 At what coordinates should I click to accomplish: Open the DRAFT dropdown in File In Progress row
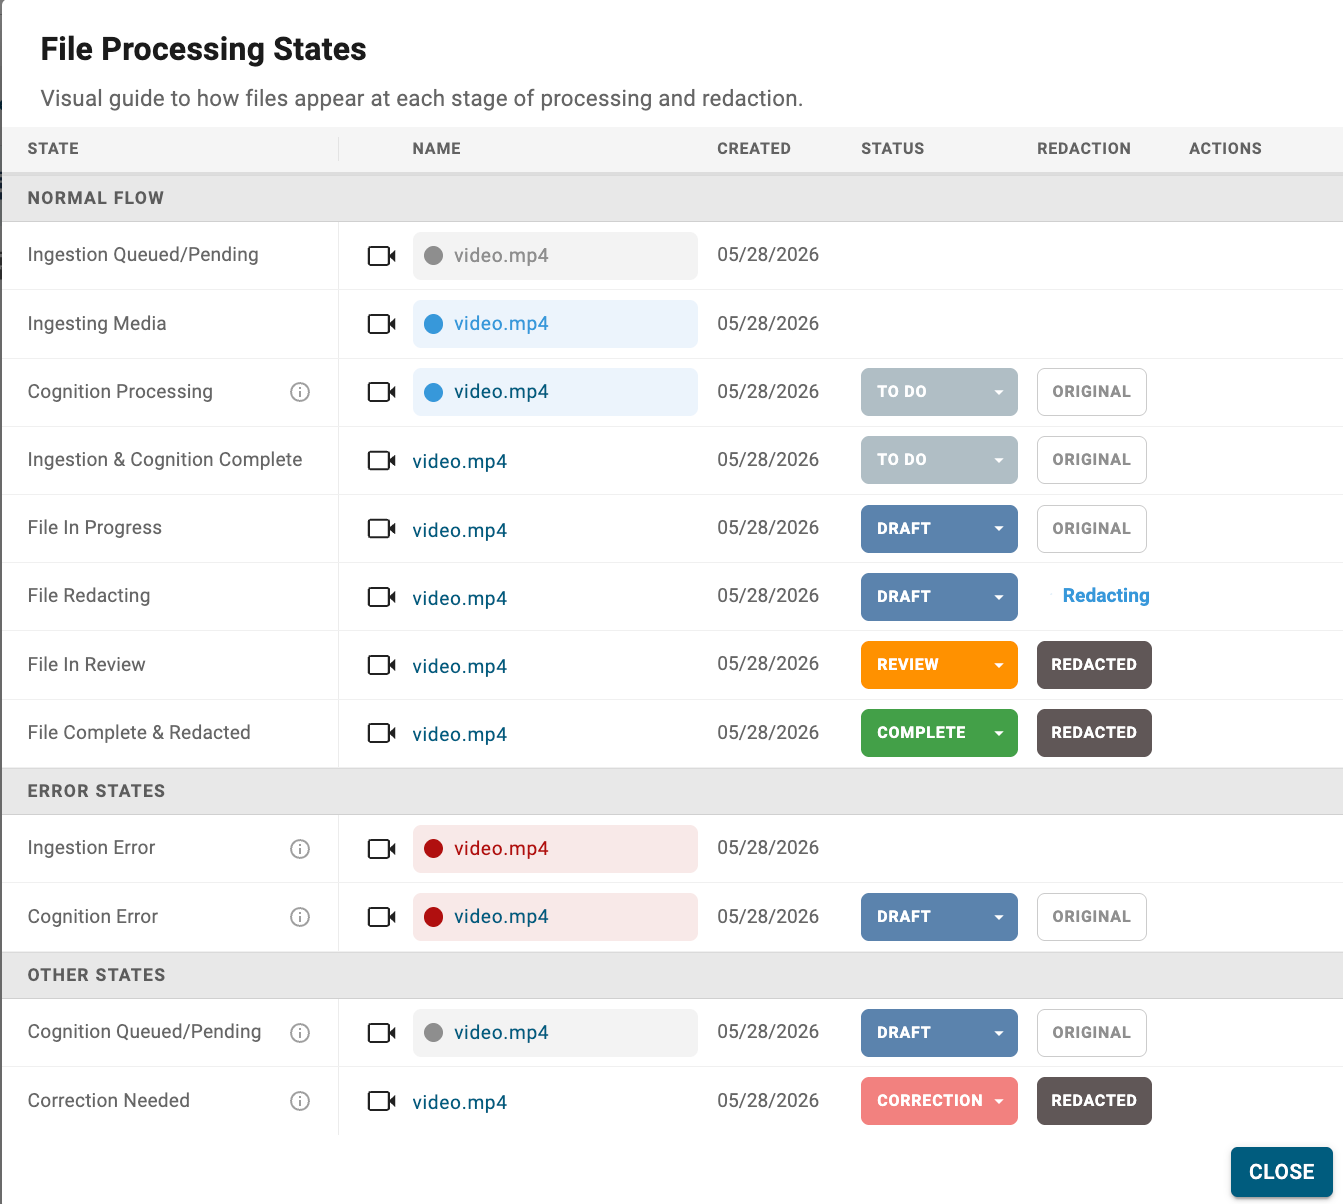[939, 529]
